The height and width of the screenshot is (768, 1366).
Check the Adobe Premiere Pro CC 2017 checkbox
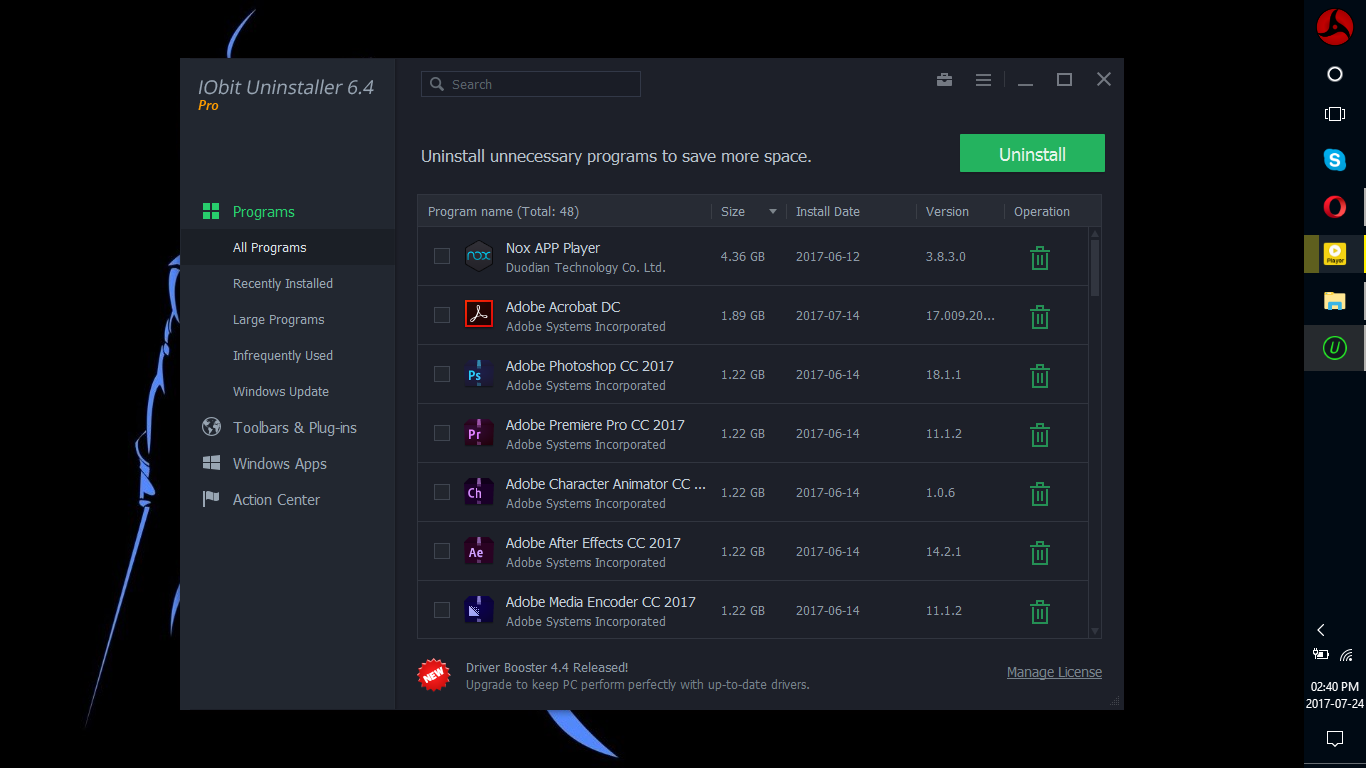(441, 433)
